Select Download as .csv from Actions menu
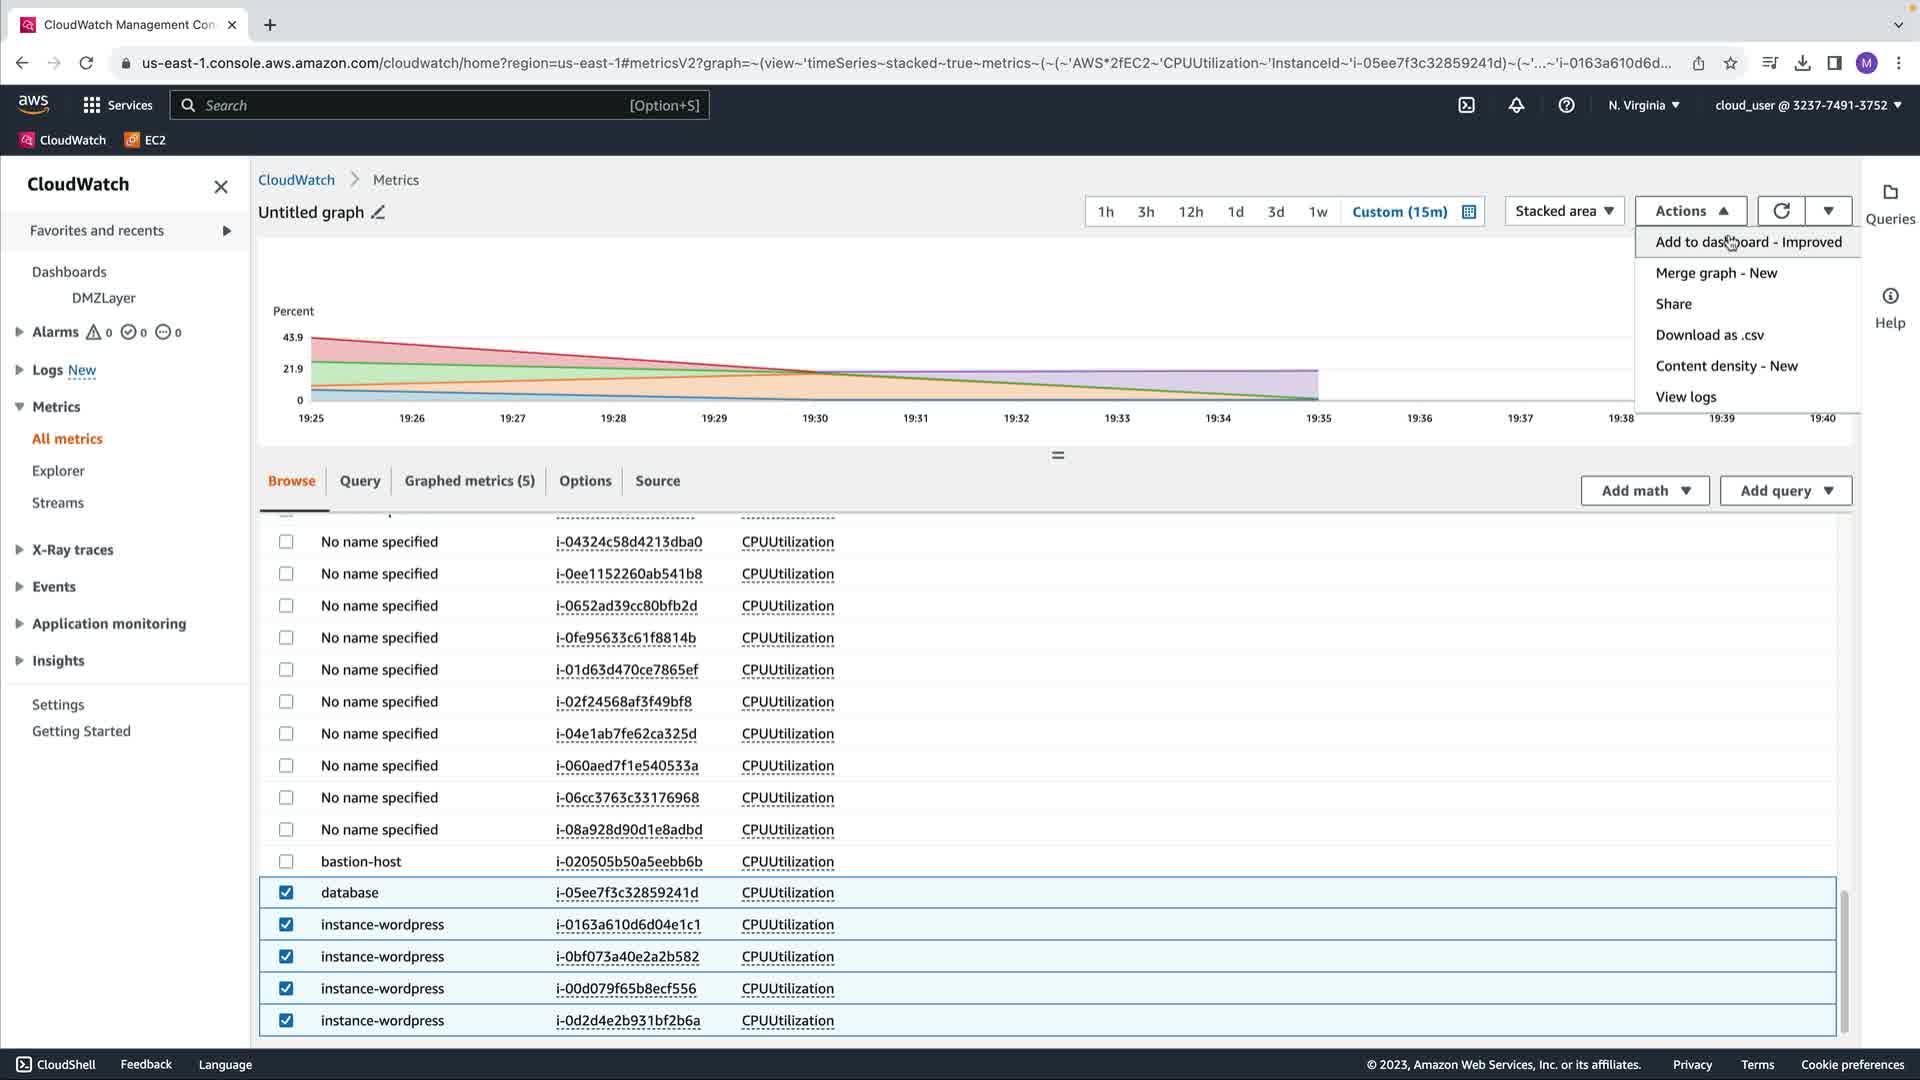The height and width of the screenshot is (1080, 1920). click(1709, 335)
